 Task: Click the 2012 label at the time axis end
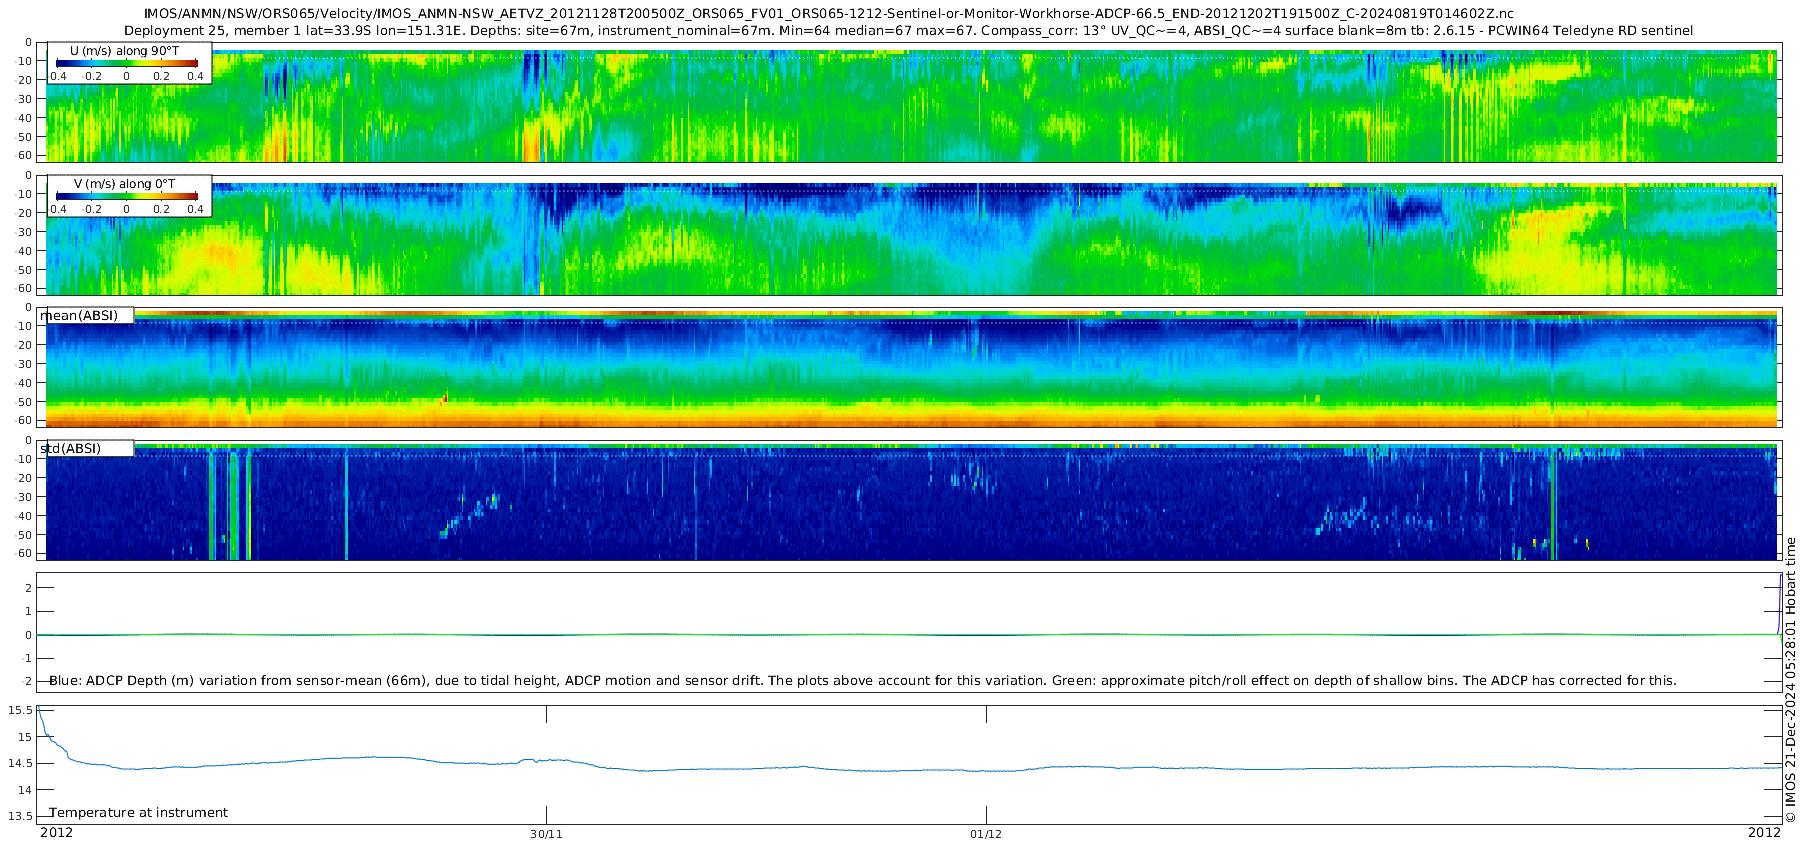[1764, 833]
